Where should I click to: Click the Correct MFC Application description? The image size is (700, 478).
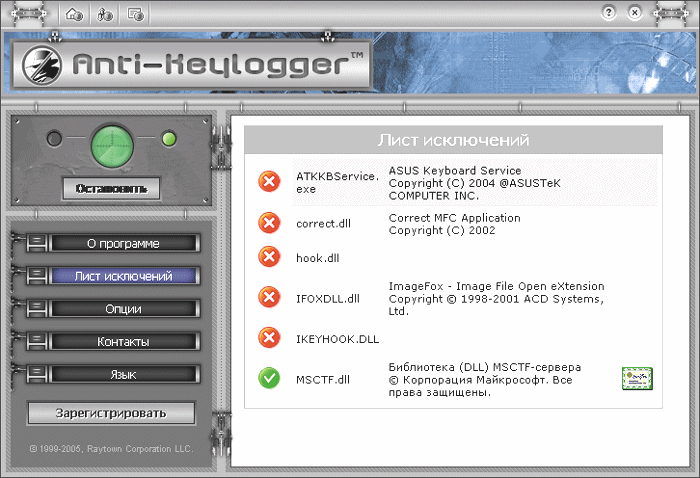coord(454,224)
